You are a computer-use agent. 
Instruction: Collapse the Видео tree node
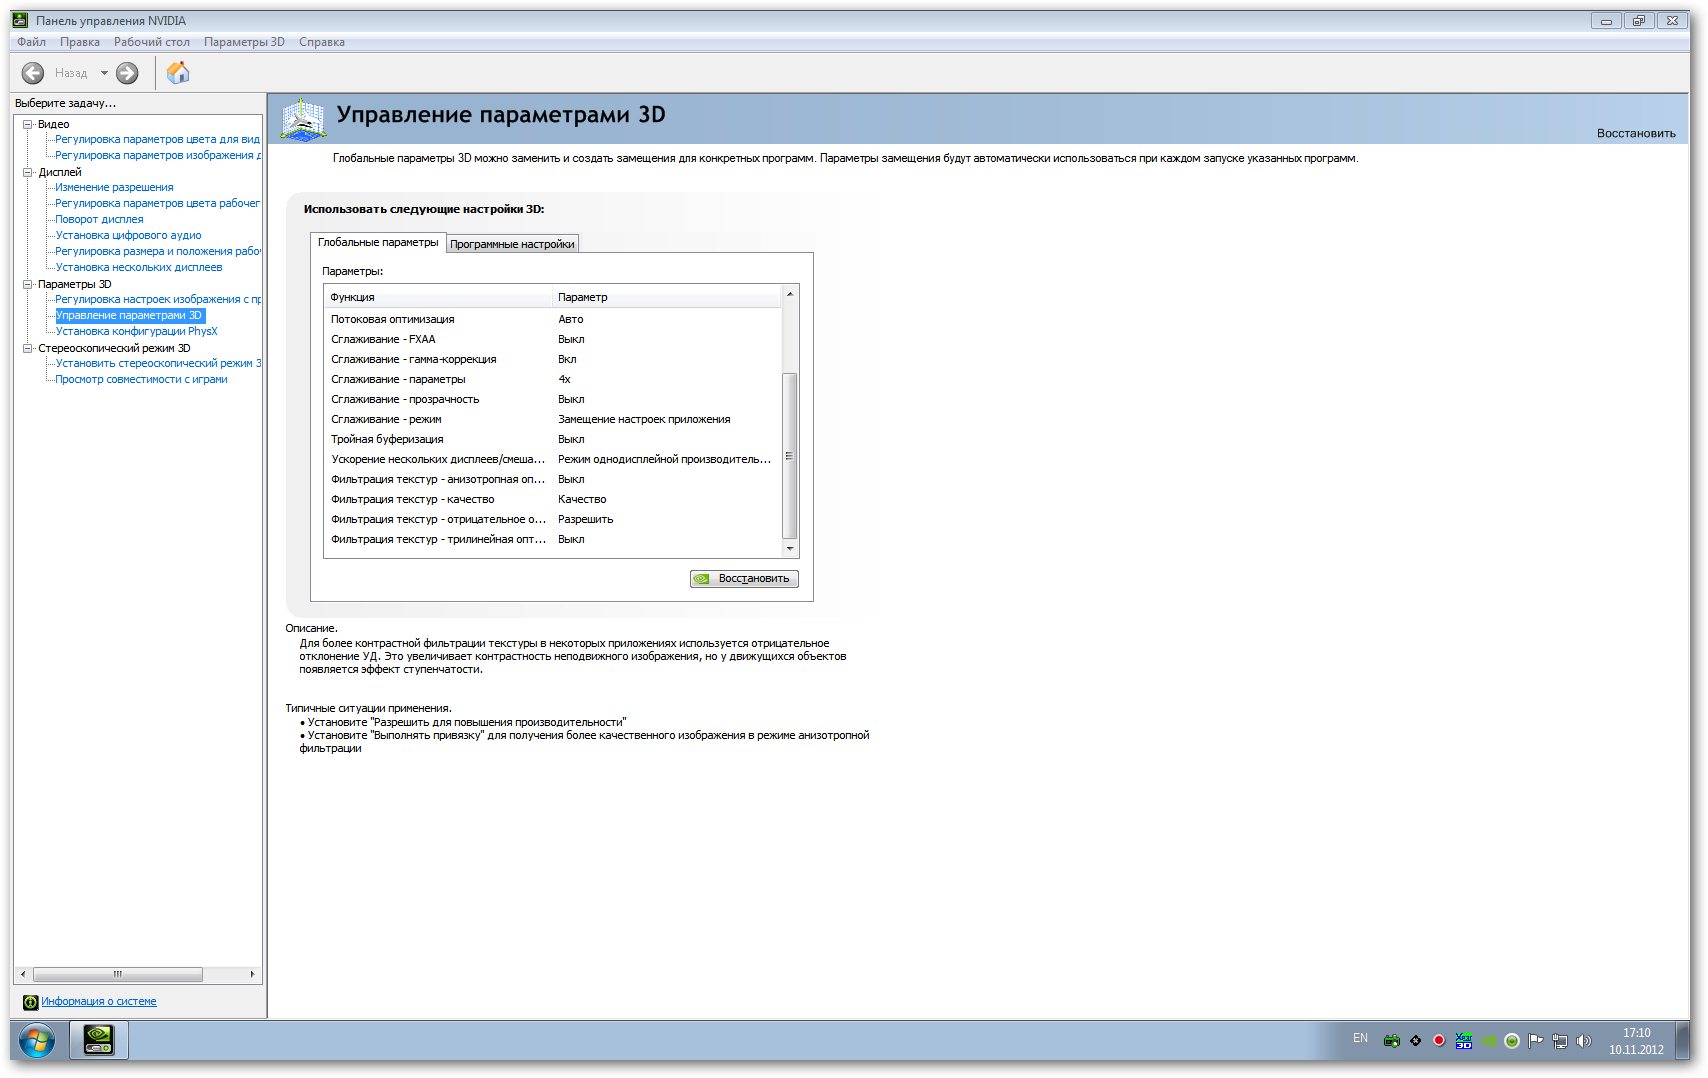(x=28, y=124)
